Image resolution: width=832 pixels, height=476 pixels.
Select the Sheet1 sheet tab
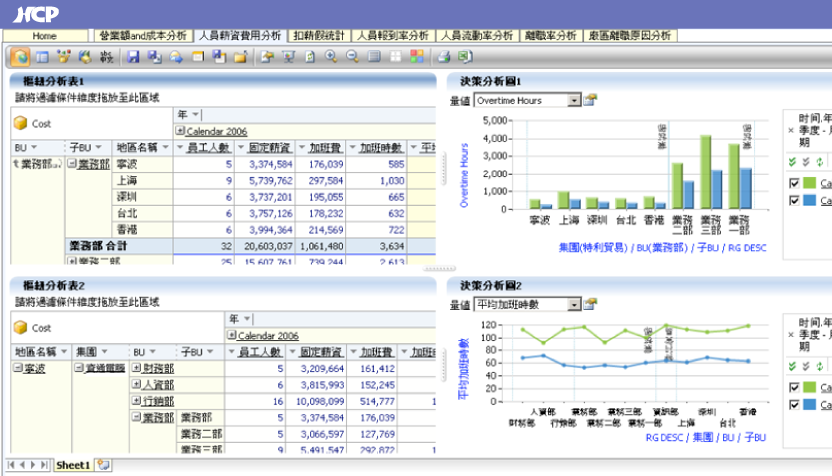pyautogui.click(x=72, y=465)
